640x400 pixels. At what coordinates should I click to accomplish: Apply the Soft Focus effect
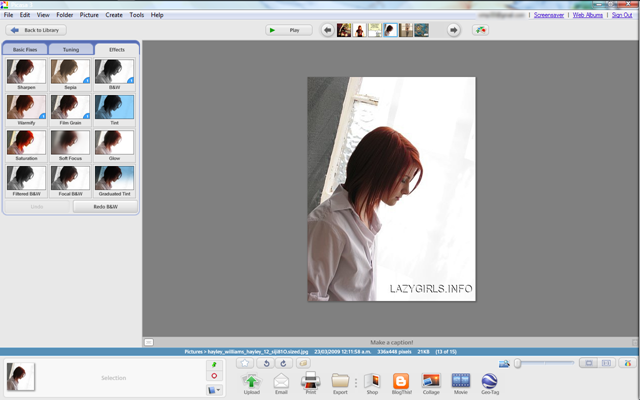pos(70,143)
